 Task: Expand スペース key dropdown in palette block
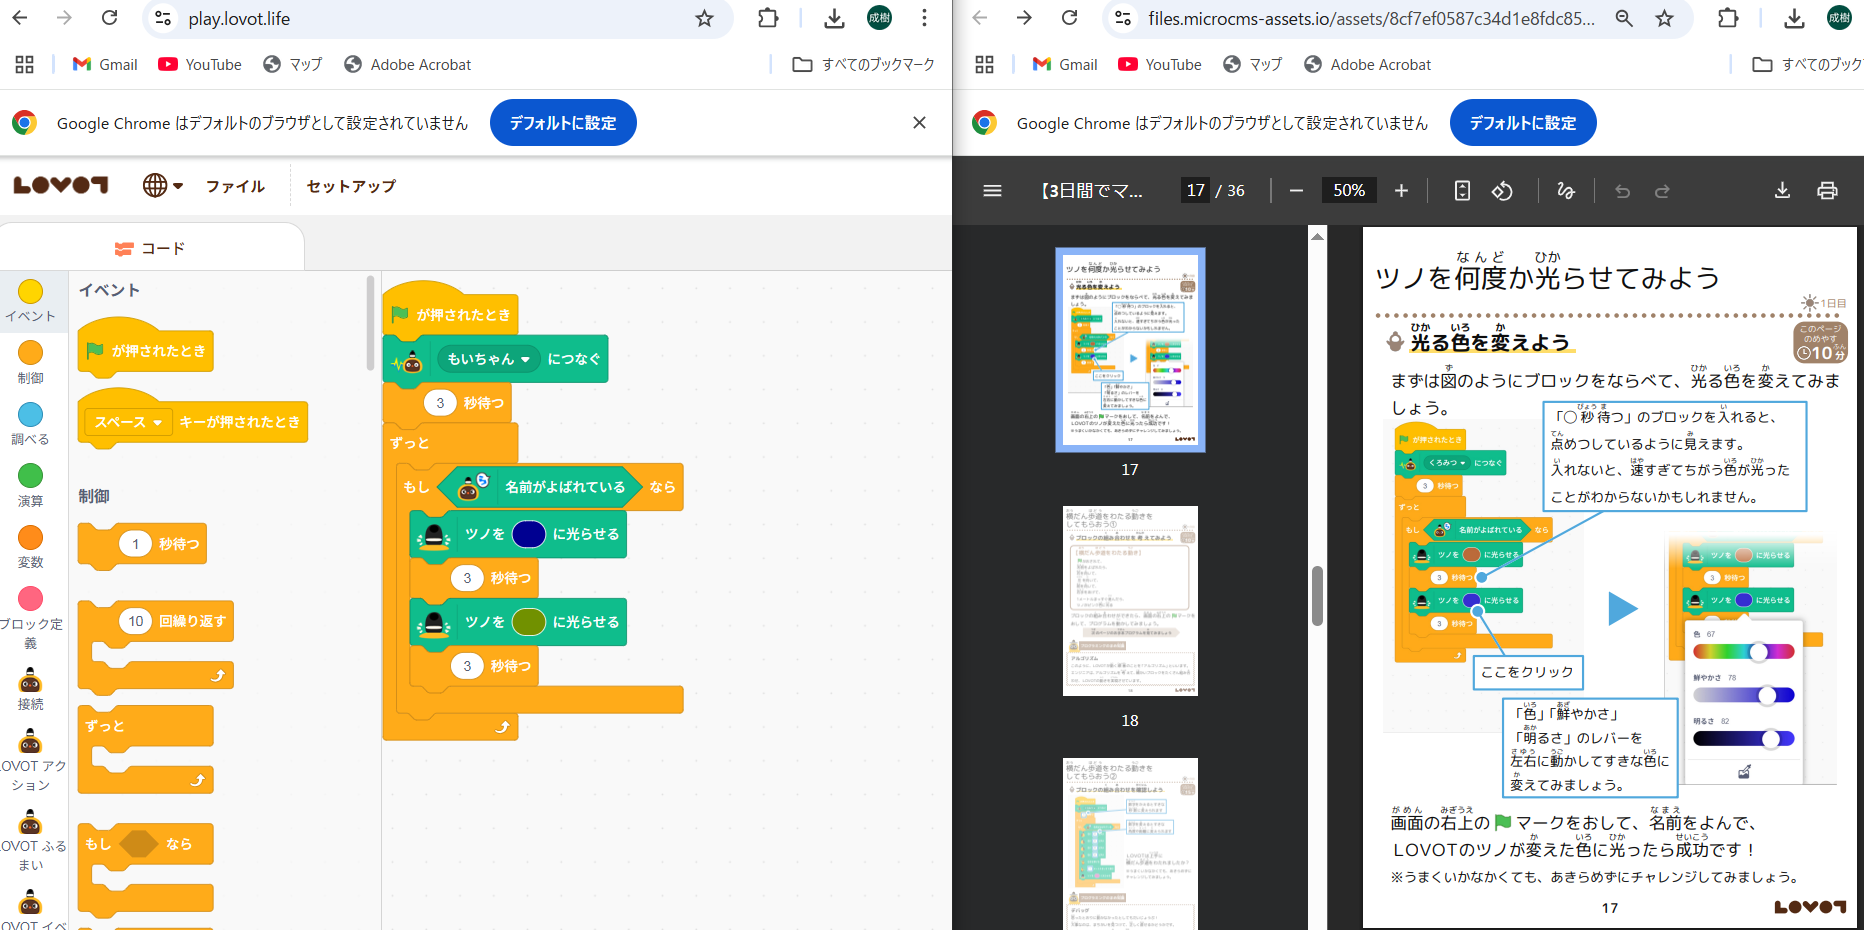(128, 422)
